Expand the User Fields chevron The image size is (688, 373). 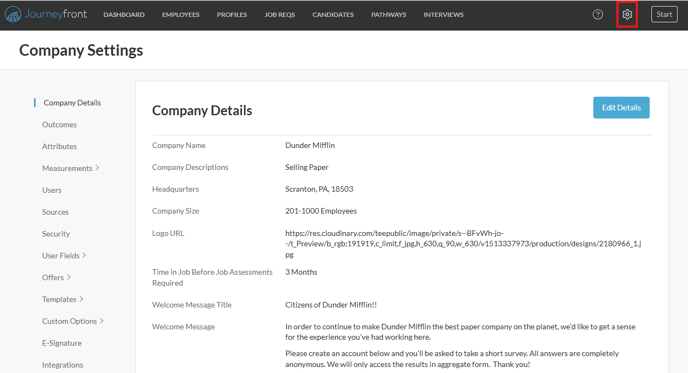(x=84, y=255)
